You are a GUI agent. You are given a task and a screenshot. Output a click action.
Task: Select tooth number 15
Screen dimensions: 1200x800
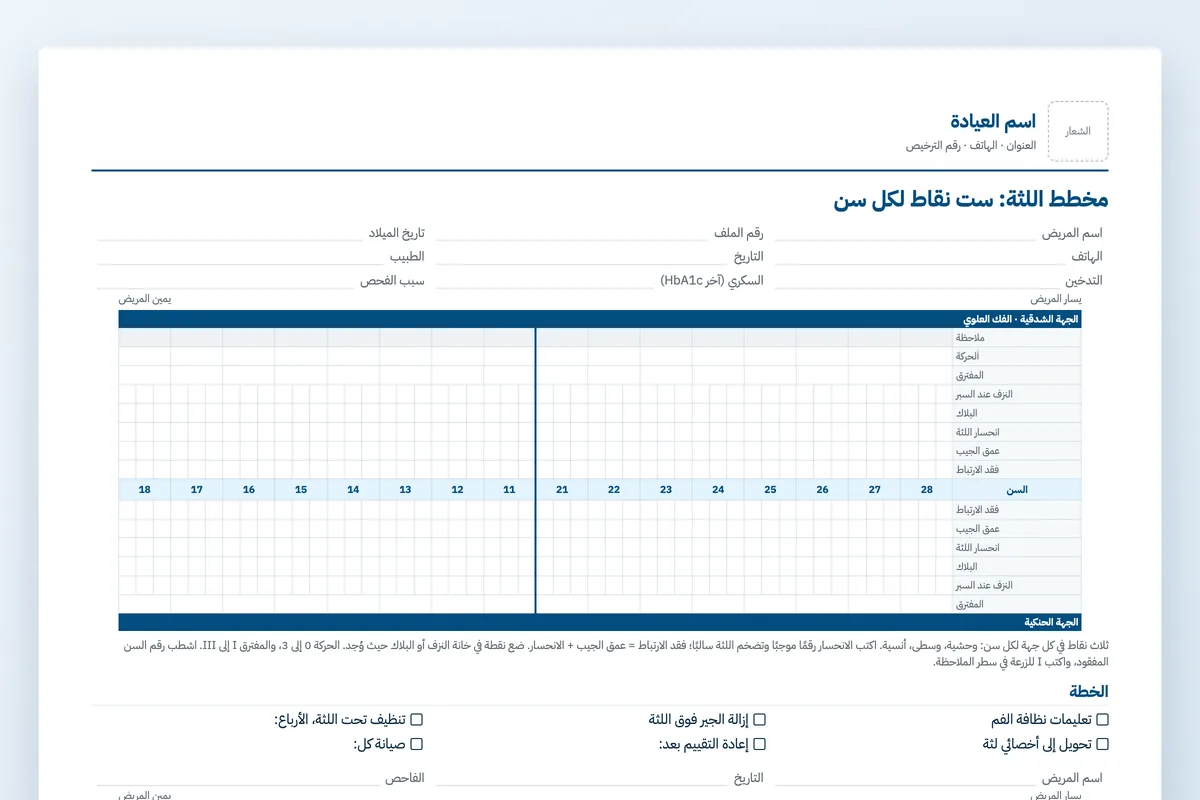pos(301,490)
